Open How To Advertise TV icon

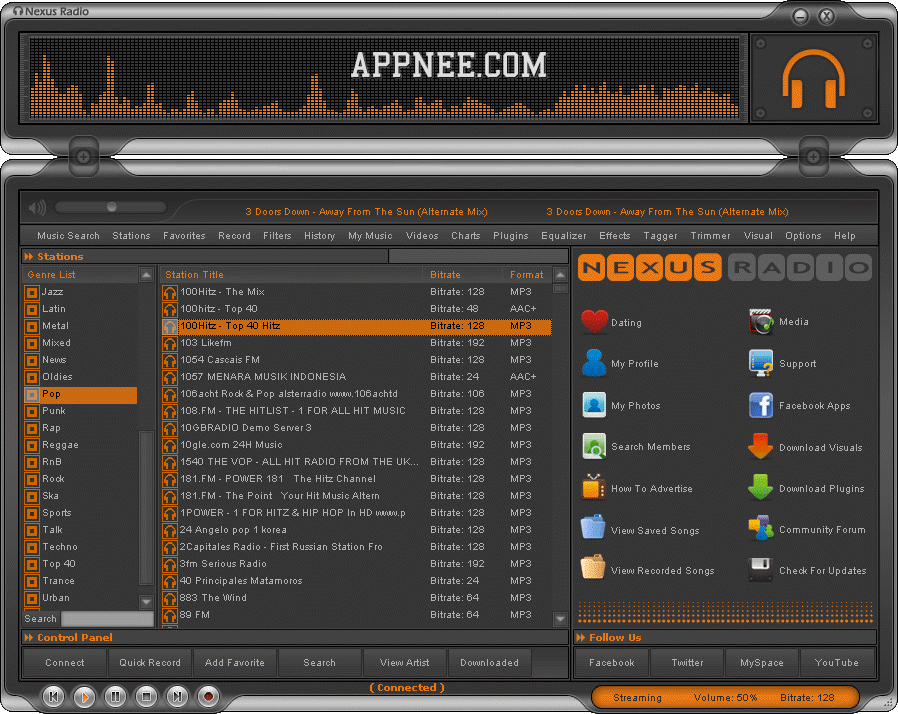click(x=594, y=488)
